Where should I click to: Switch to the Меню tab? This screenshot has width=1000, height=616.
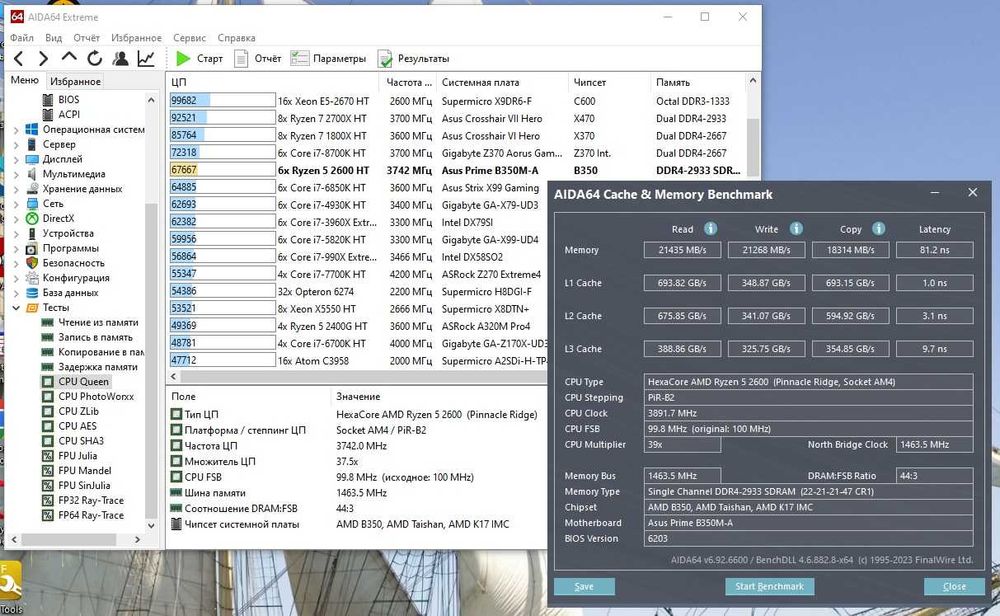pos(24,80)
